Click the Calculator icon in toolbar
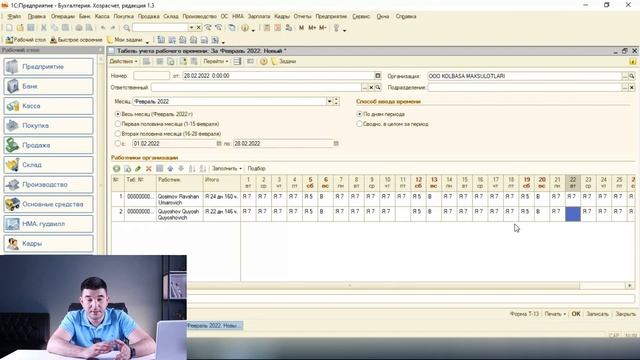Viewport: 640px width, 360px height. 267,28
